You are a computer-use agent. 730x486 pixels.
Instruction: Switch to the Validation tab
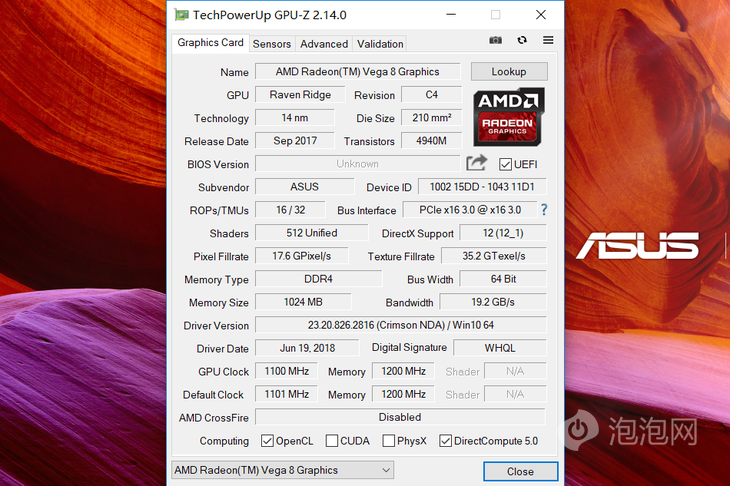[x=380, y=44]
